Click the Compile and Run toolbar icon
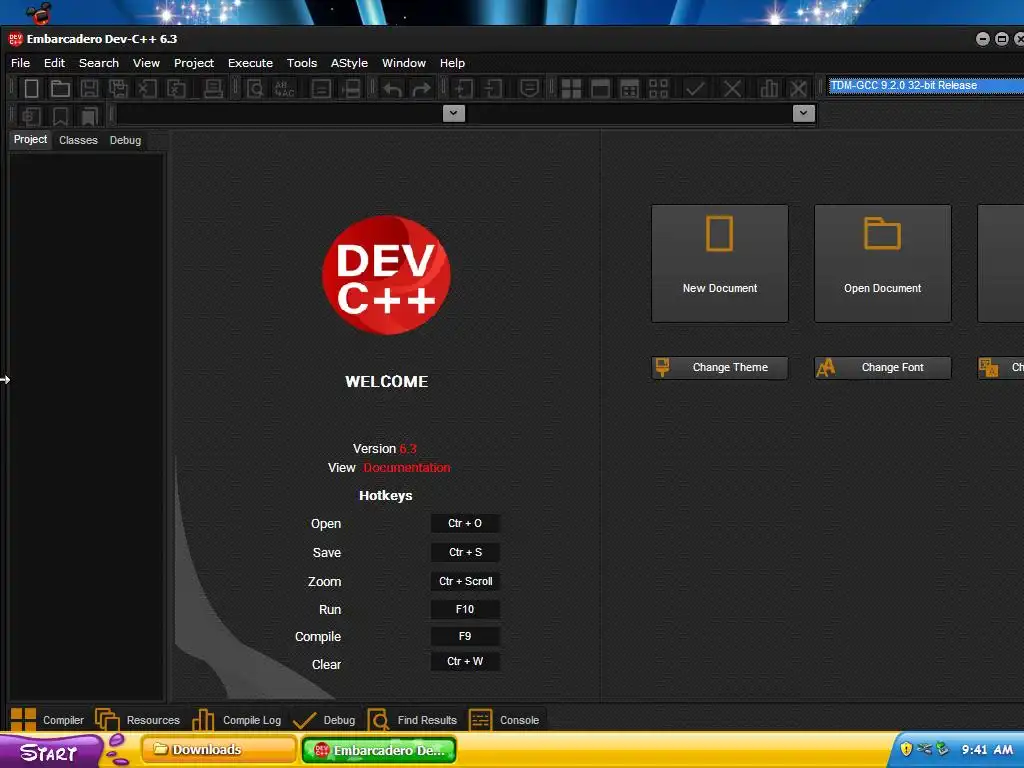 [630, 88]
